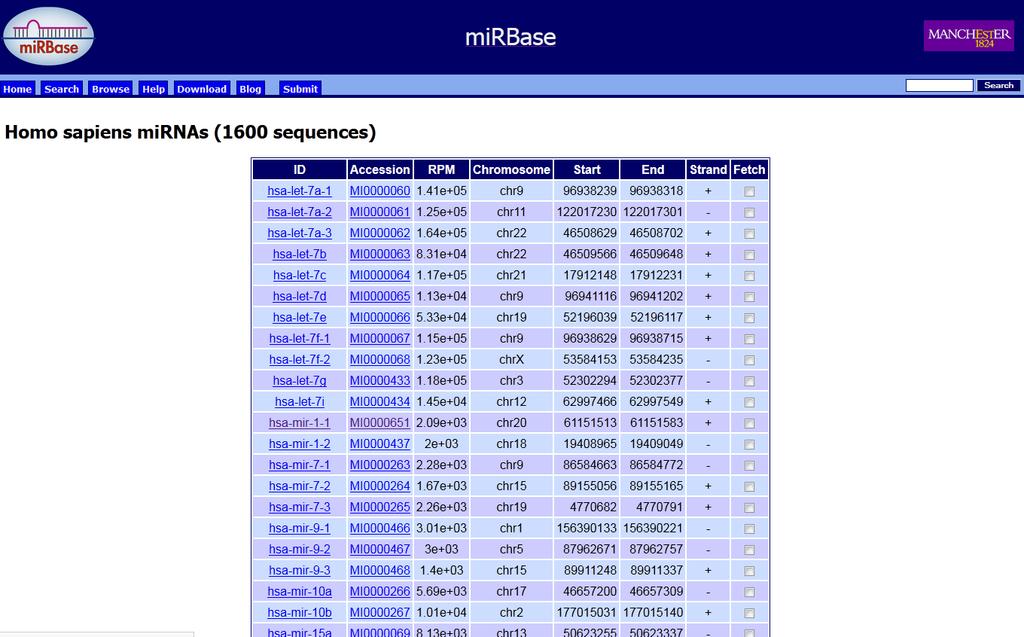The height and width of the screenshot is (637, 1024).
Task: Open the hsa-mir-1-2 ID link
Action: [299, 444]
